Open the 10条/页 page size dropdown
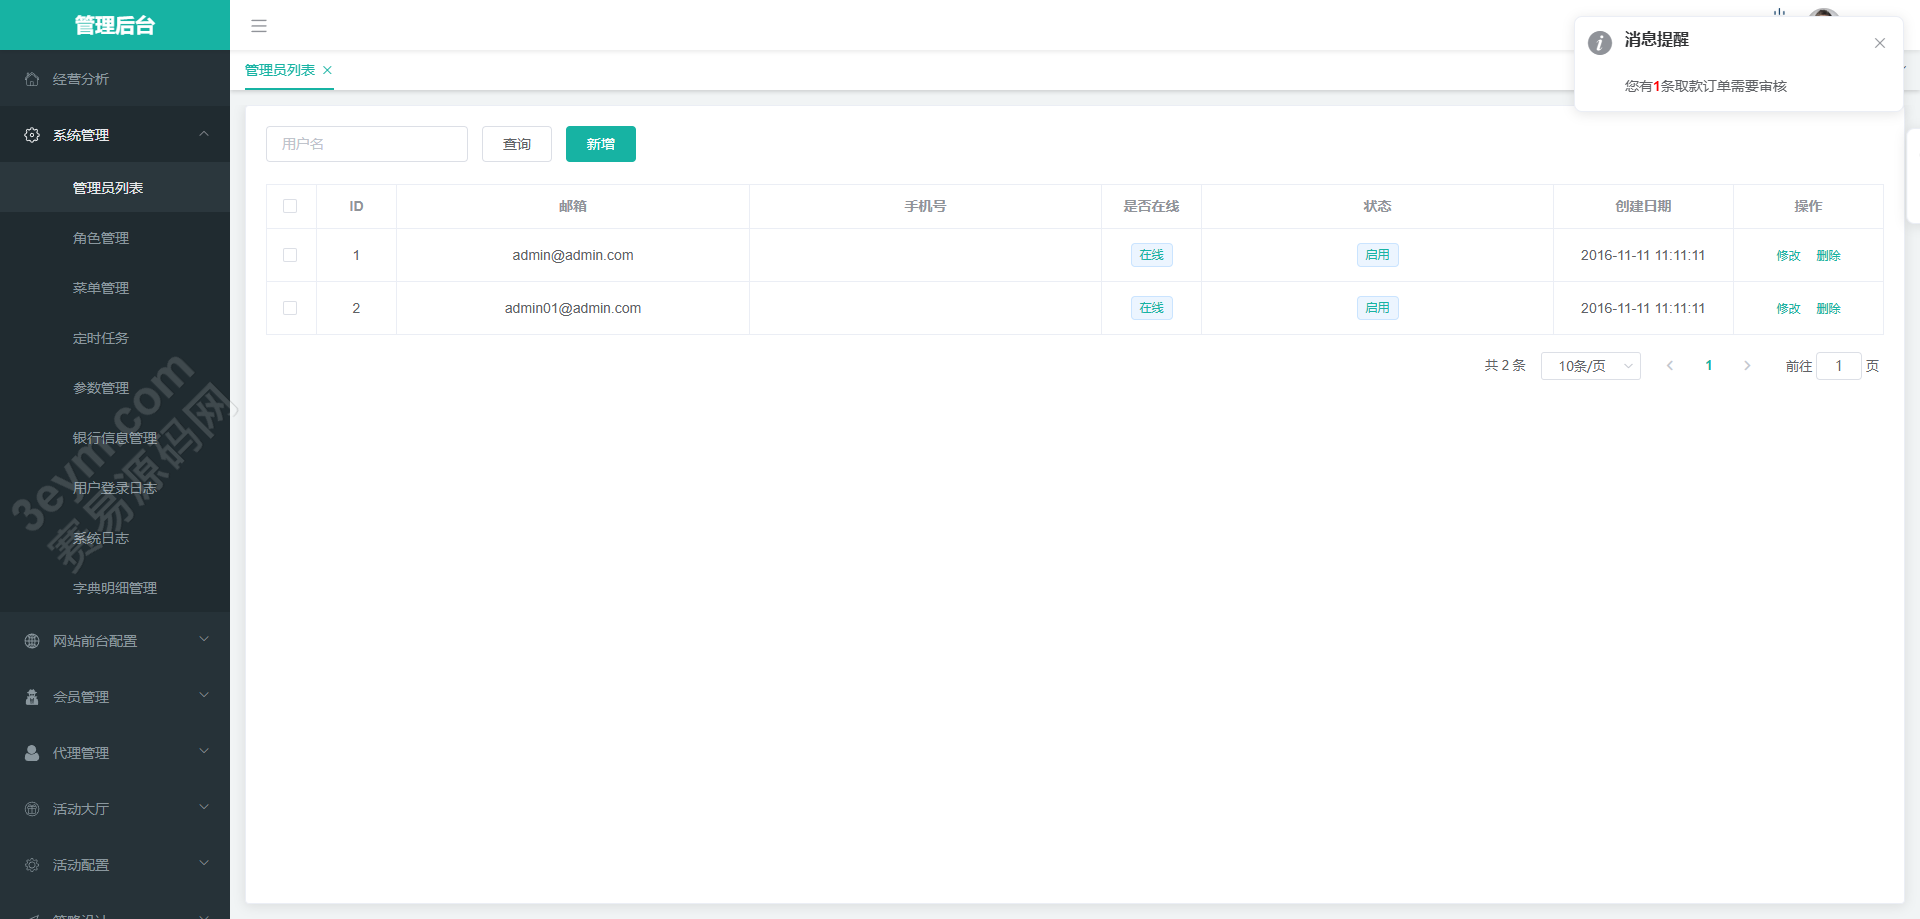Image resolution: width=1920 pixels, height=919 pixels. [x=1590, y=366]
